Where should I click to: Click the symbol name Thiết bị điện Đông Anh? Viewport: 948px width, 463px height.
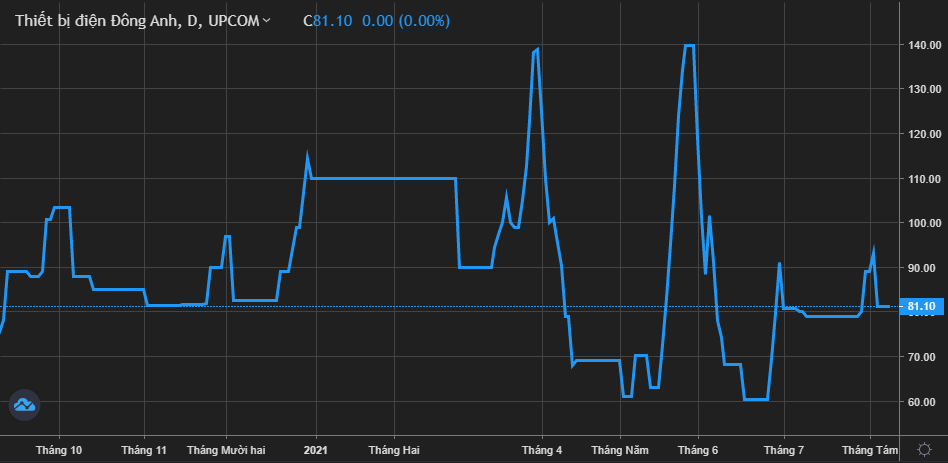tap(97, 21)
